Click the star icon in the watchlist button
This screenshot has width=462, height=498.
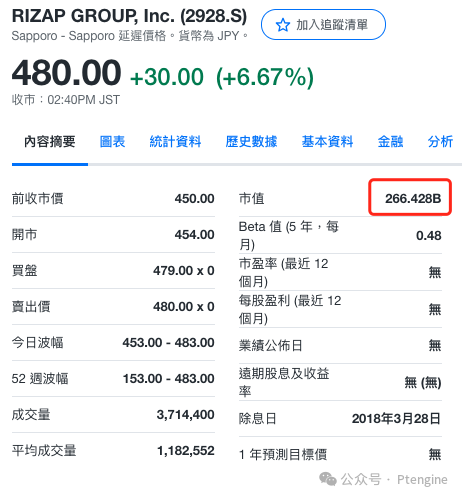point(283,25)
